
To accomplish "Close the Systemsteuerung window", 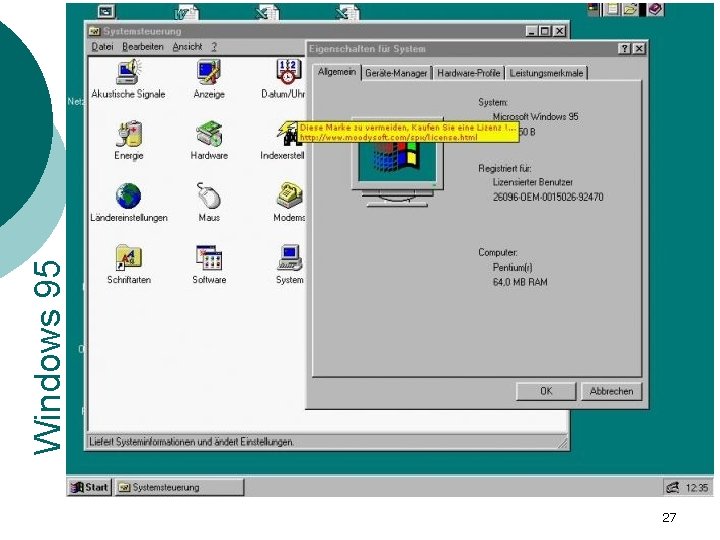I will point(559,31).
